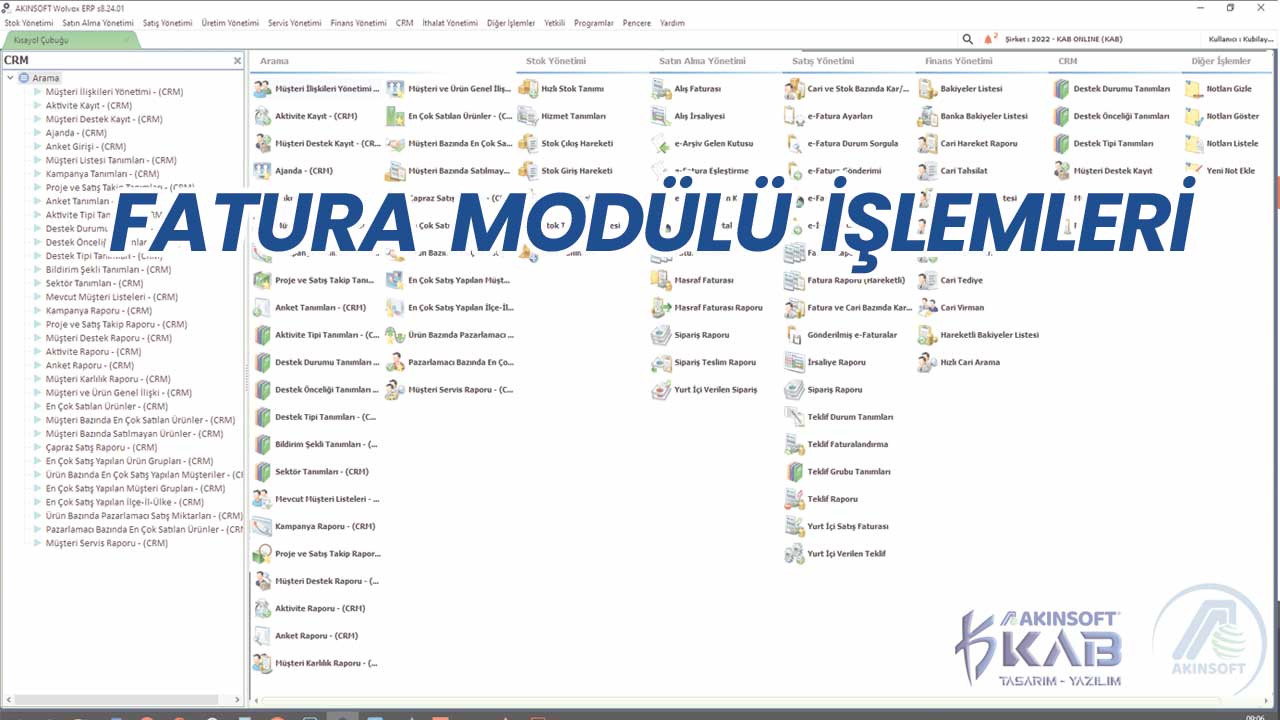This screenshot has height=720, width=1280.
Task: Click the Notları Listele shortcut
Action: click(x=1222, y=143)
